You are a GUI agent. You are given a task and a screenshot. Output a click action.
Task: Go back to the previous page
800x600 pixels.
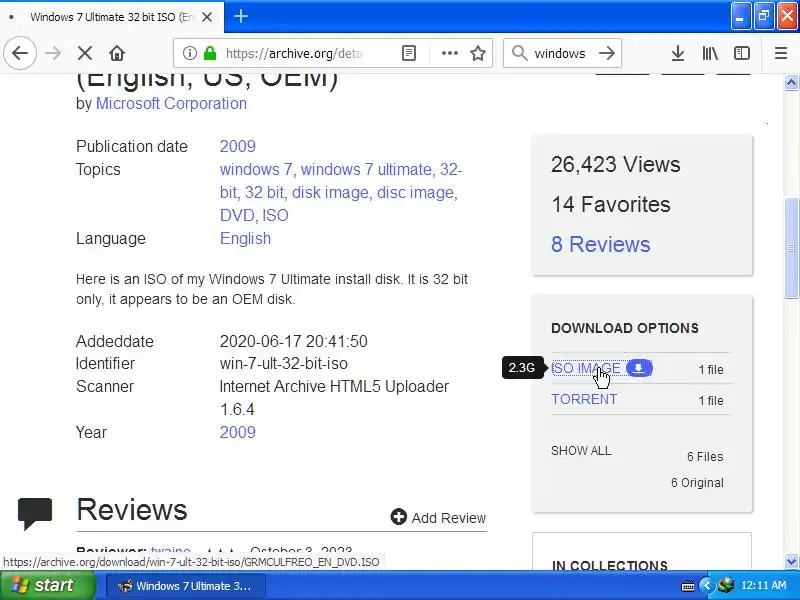(x=20, y=53)
